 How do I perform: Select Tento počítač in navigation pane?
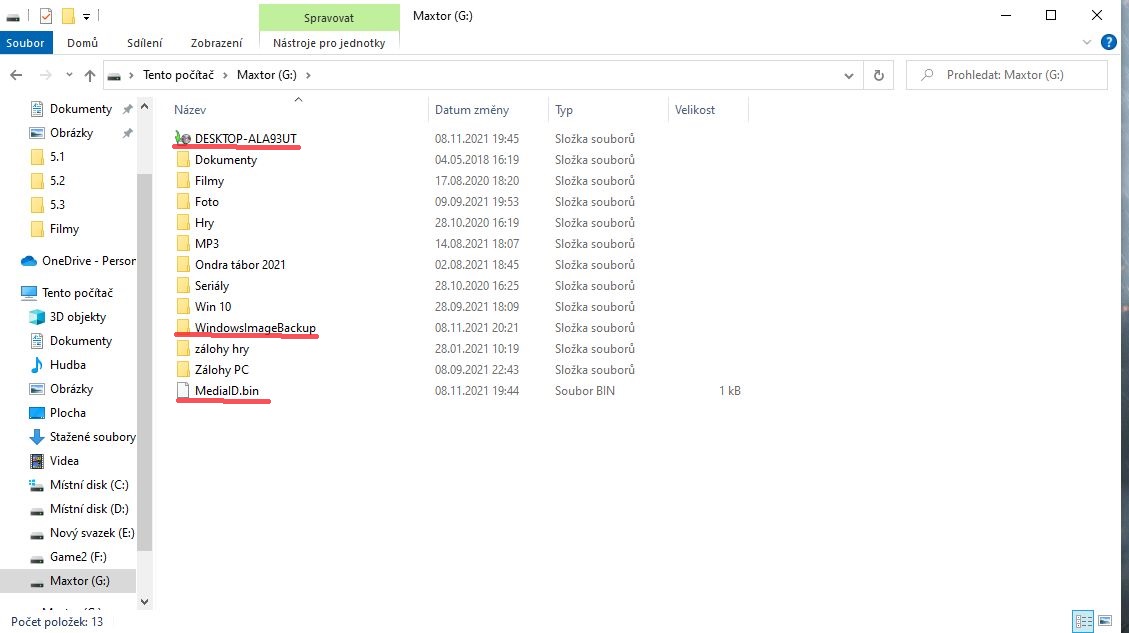click(77, 292)
